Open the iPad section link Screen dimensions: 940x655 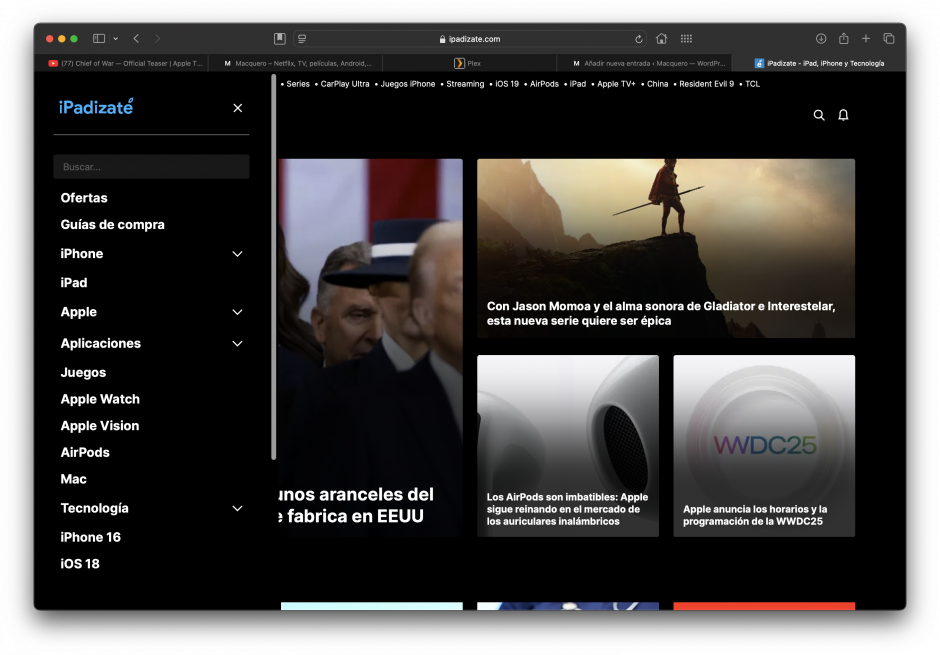click(74, 283)
